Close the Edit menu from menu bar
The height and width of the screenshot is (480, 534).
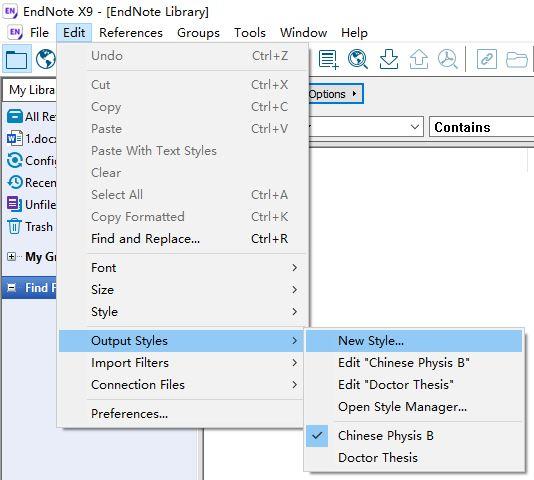(x=74, y=33)
